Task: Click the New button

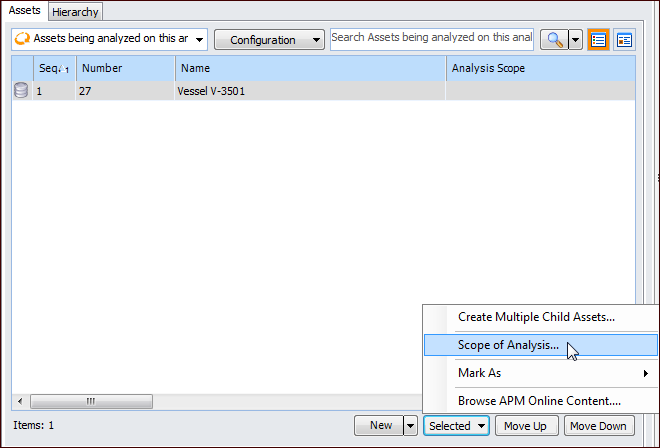Action: pos(379,426)
